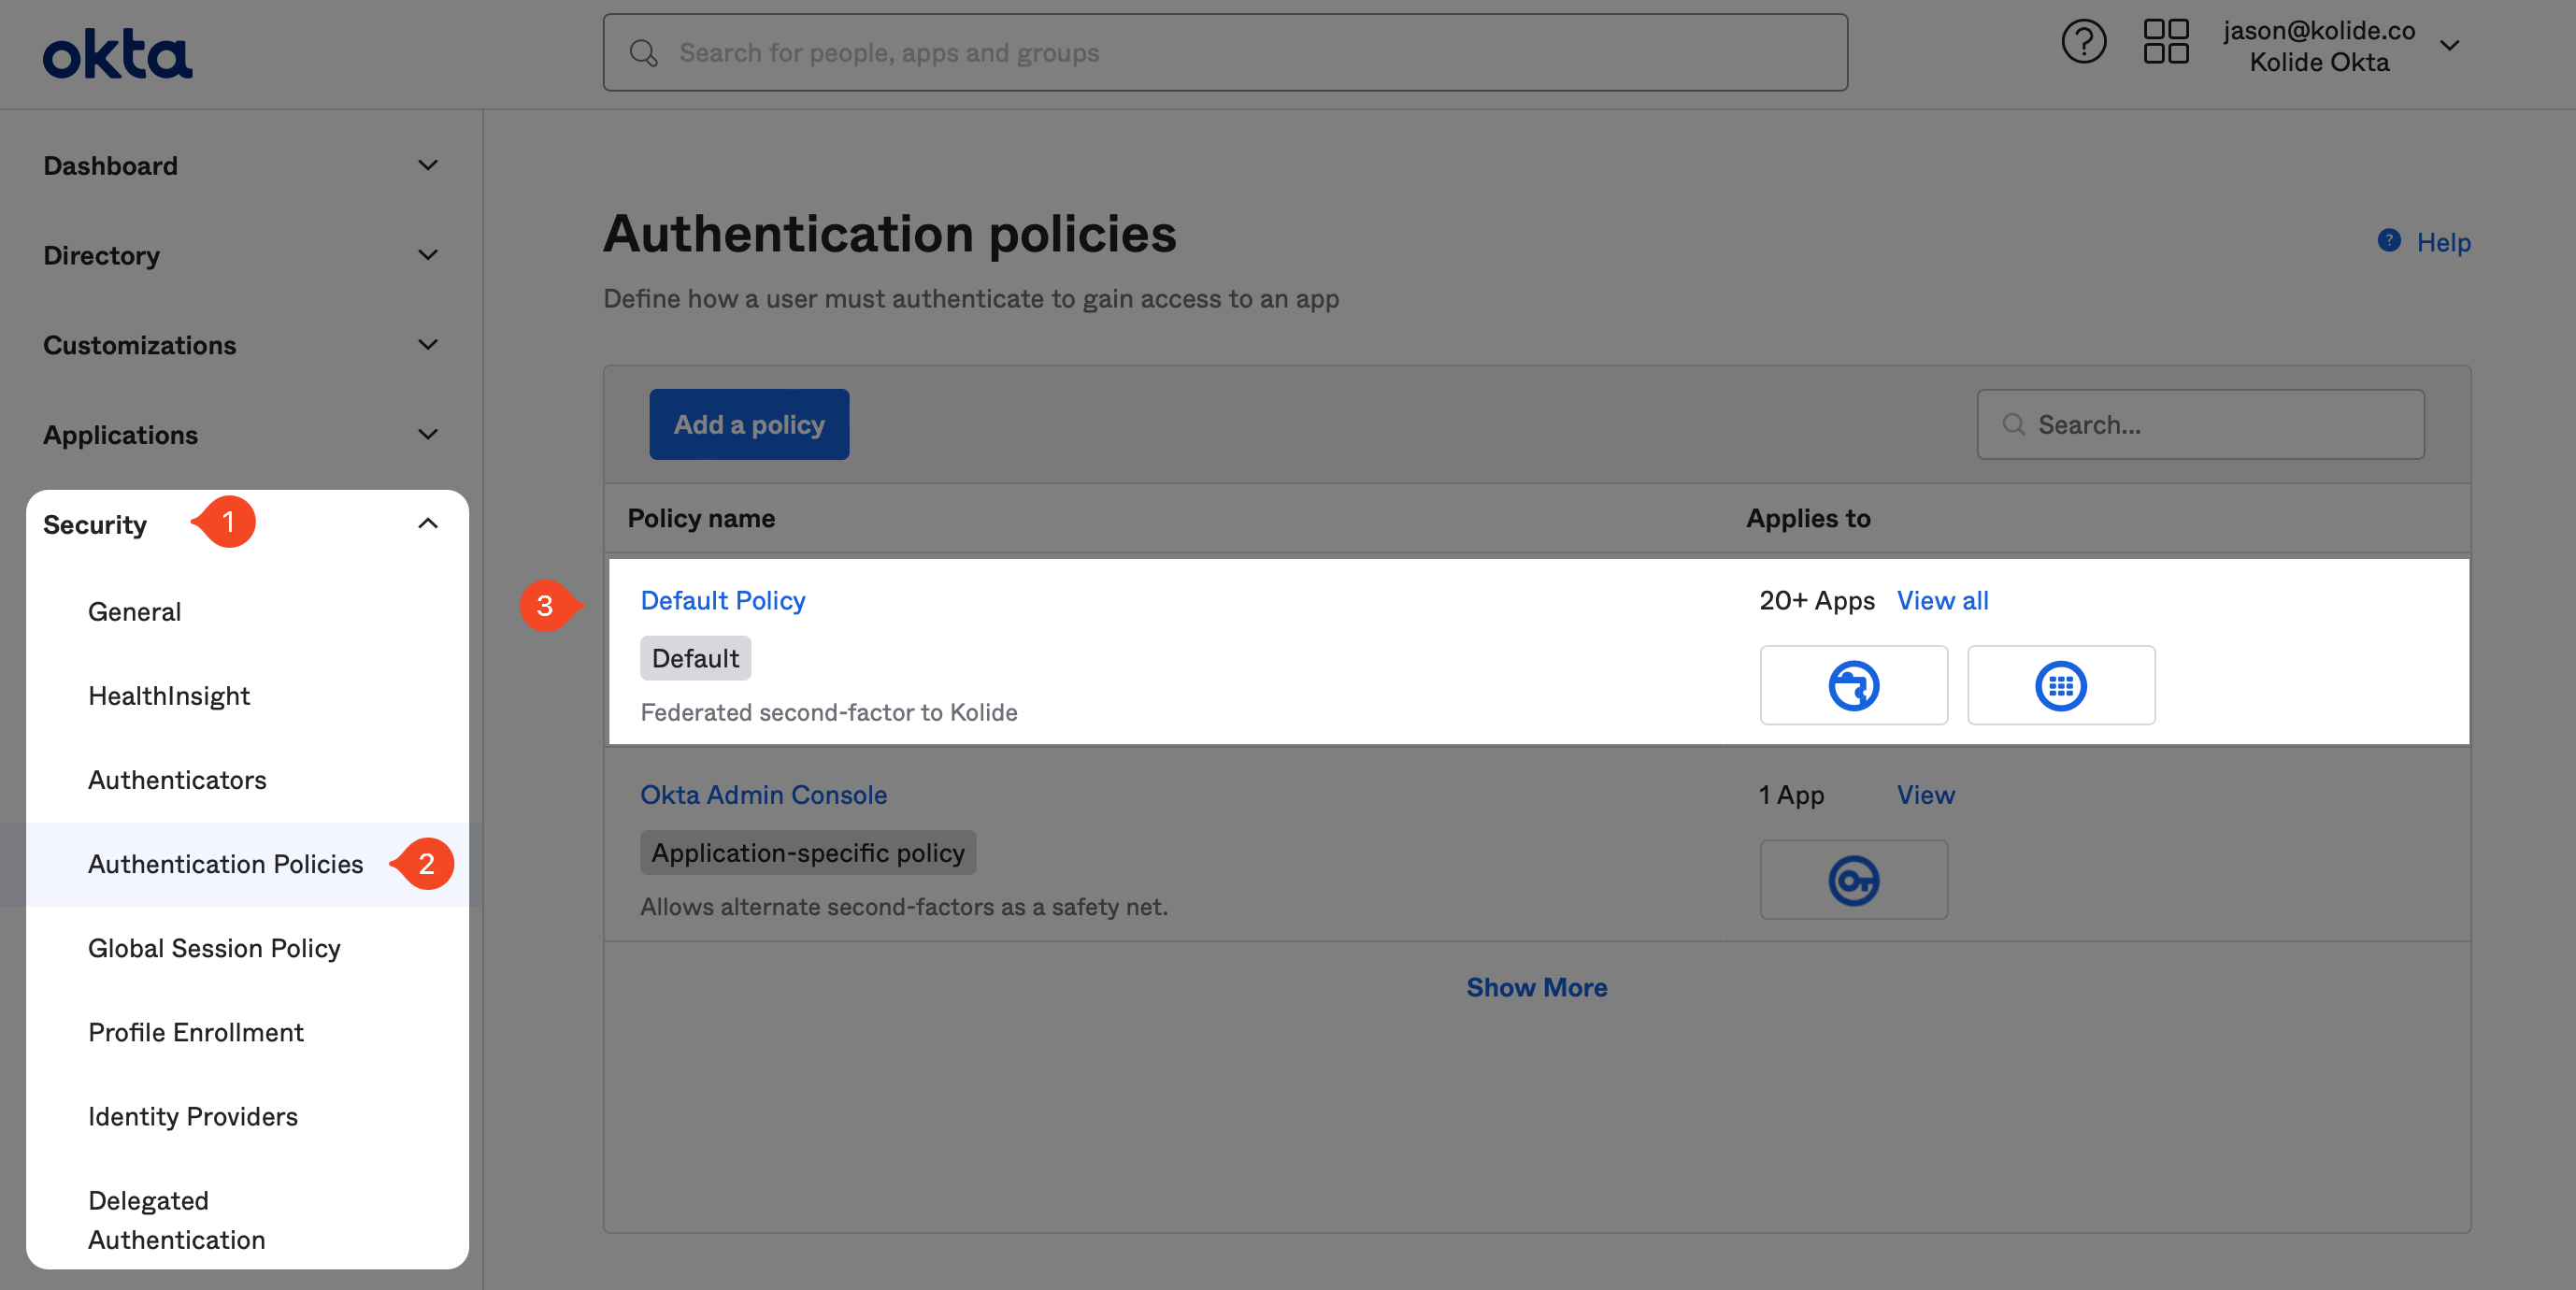Click the 'Define how a user must authenticate' subtitle
2576x1290 pixels.
[971, 299]
